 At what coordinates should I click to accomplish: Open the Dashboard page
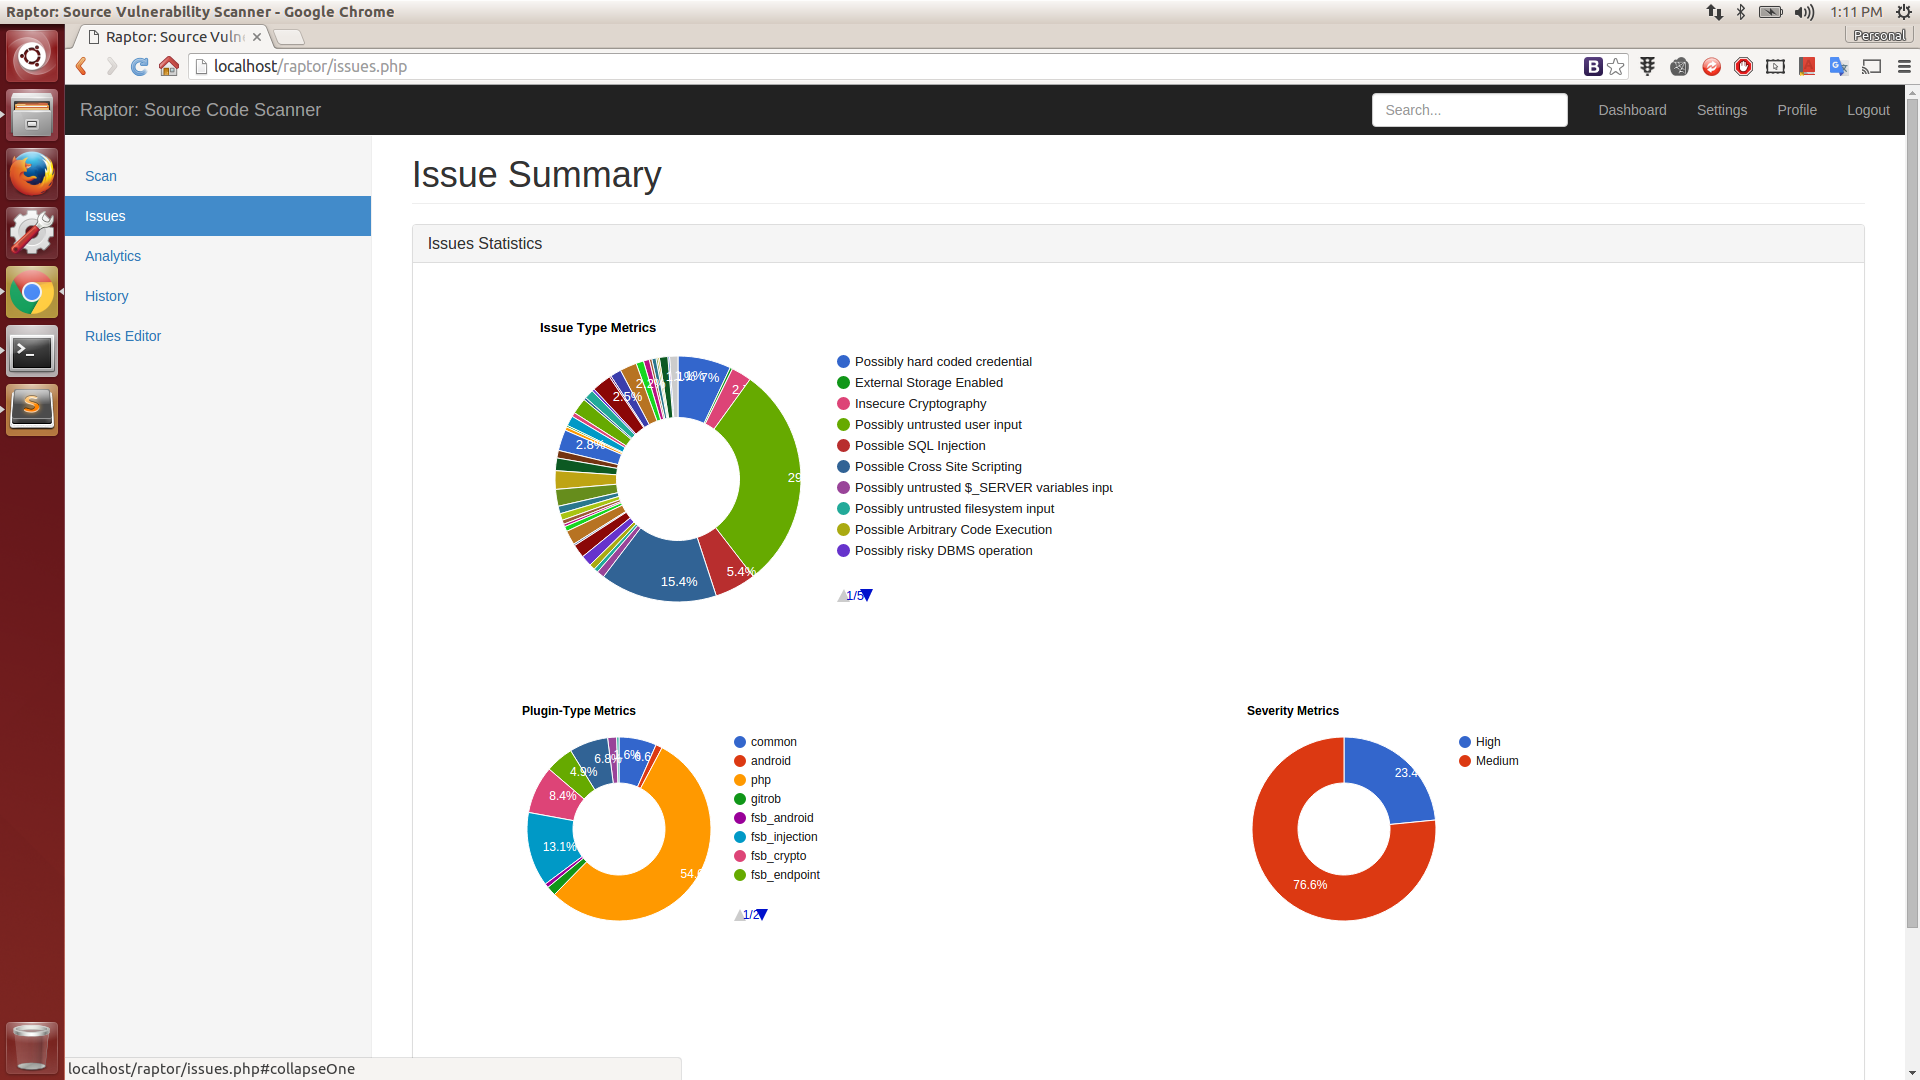1632,110
